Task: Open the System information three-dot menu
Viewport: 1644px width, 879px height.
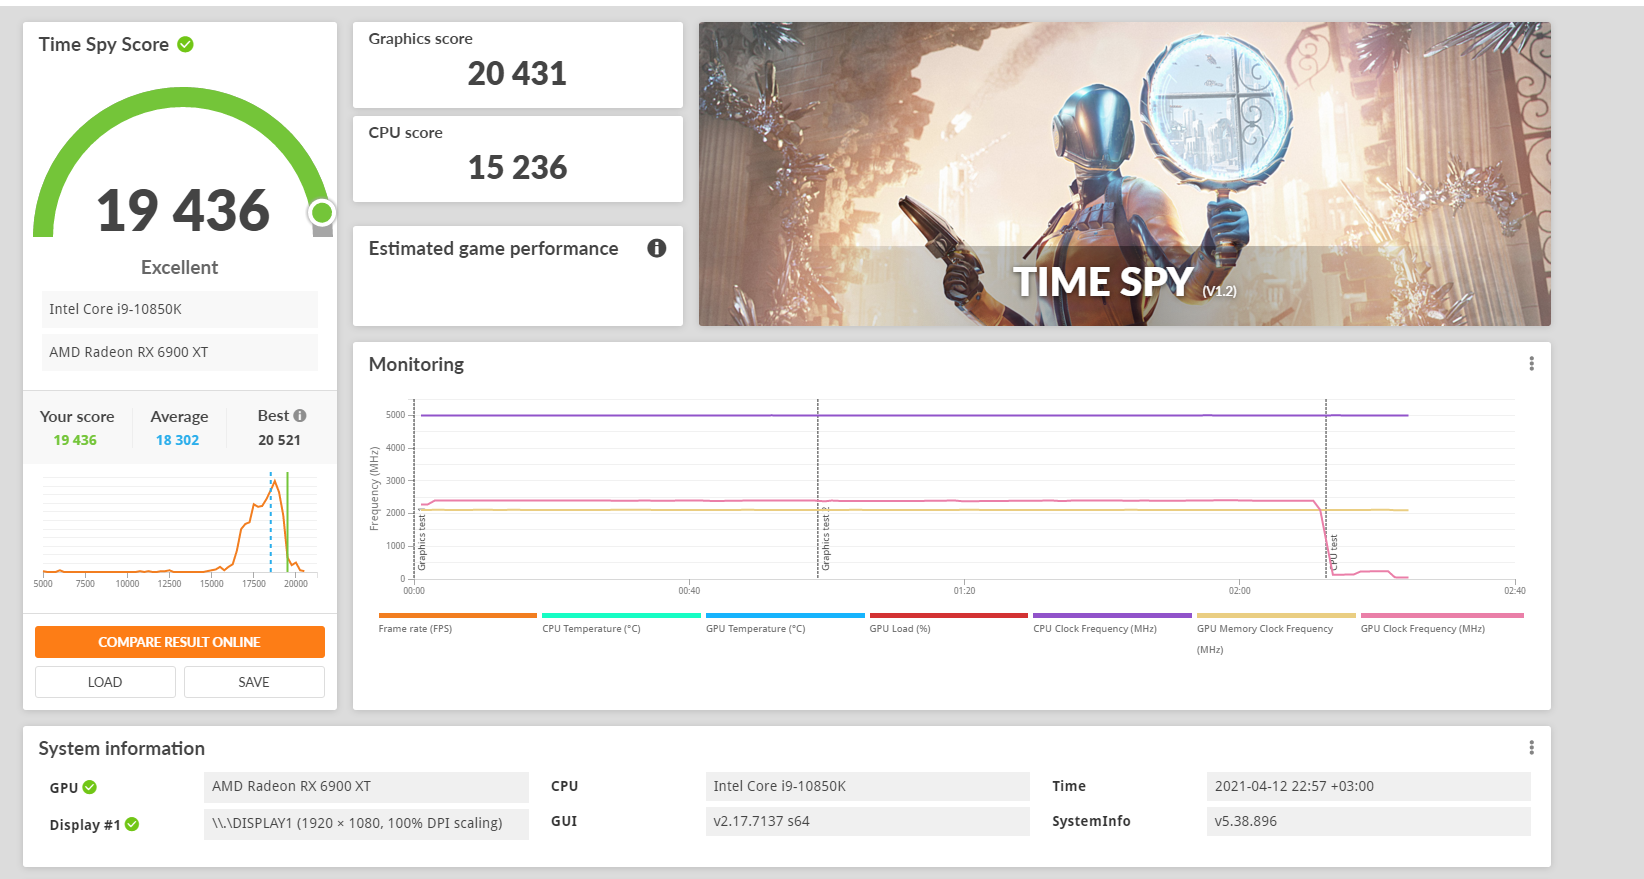Action: point(1531,748)
